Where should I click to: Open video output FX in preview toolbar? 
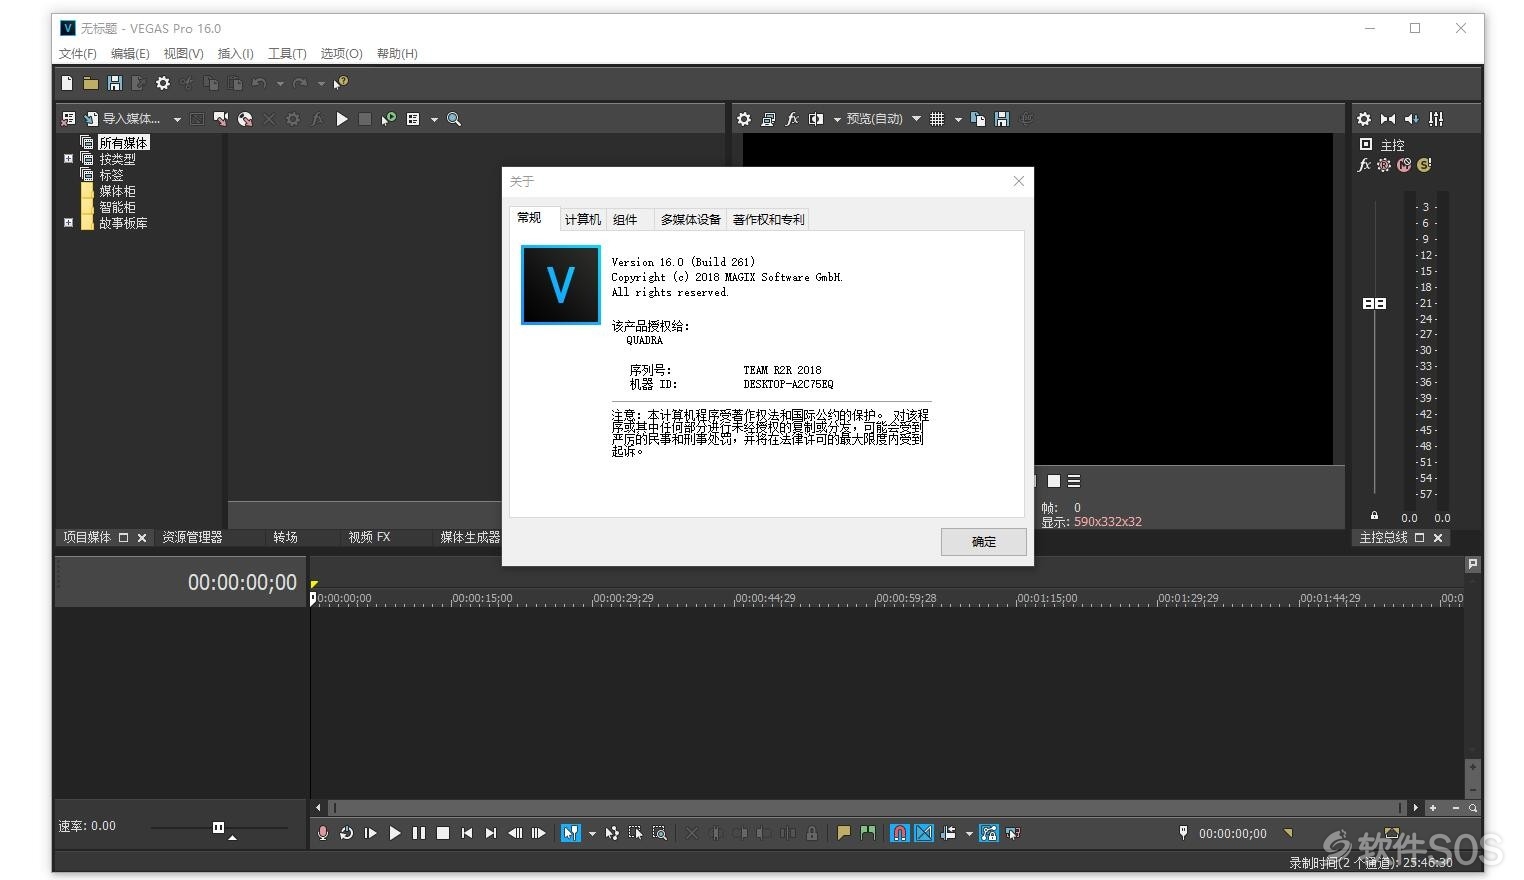click(x=792, y=119)
